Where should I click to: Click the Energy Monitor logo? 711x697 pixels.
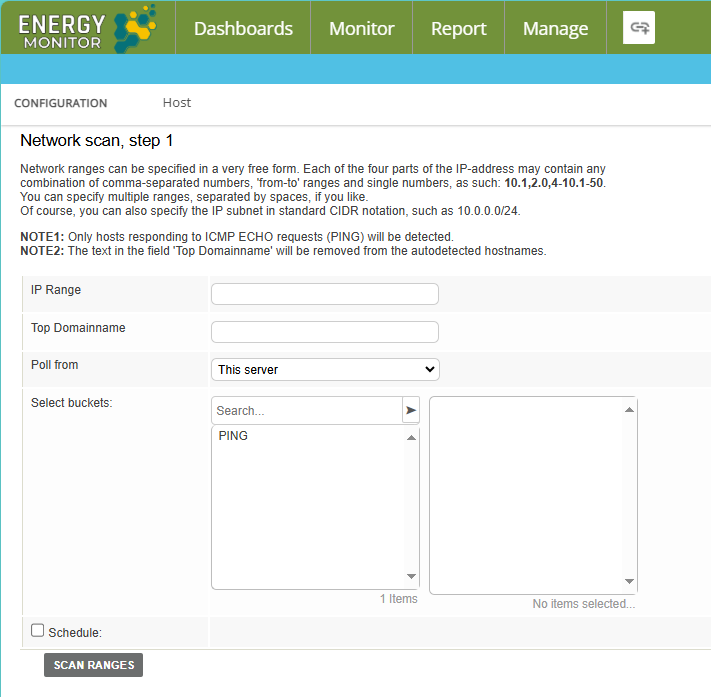click(87, 28)
